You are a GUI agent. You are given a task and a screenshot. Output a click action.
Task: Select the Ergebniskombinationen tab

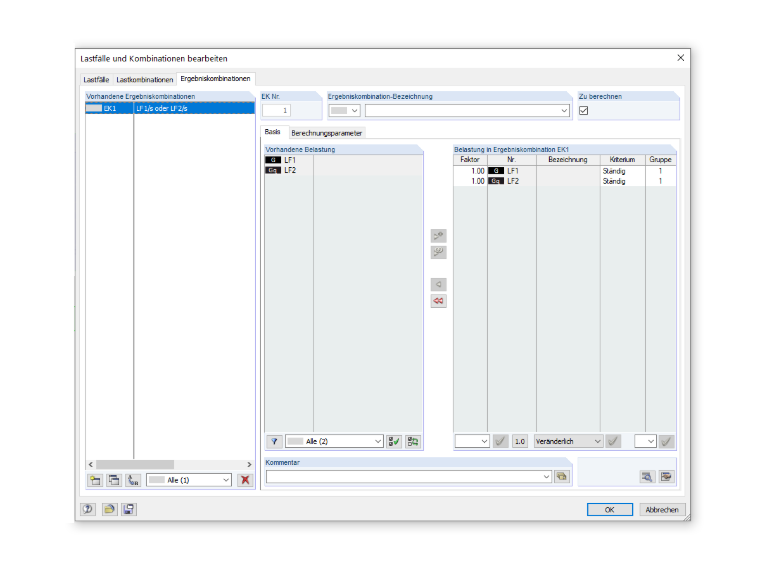(x=216, y=79)
